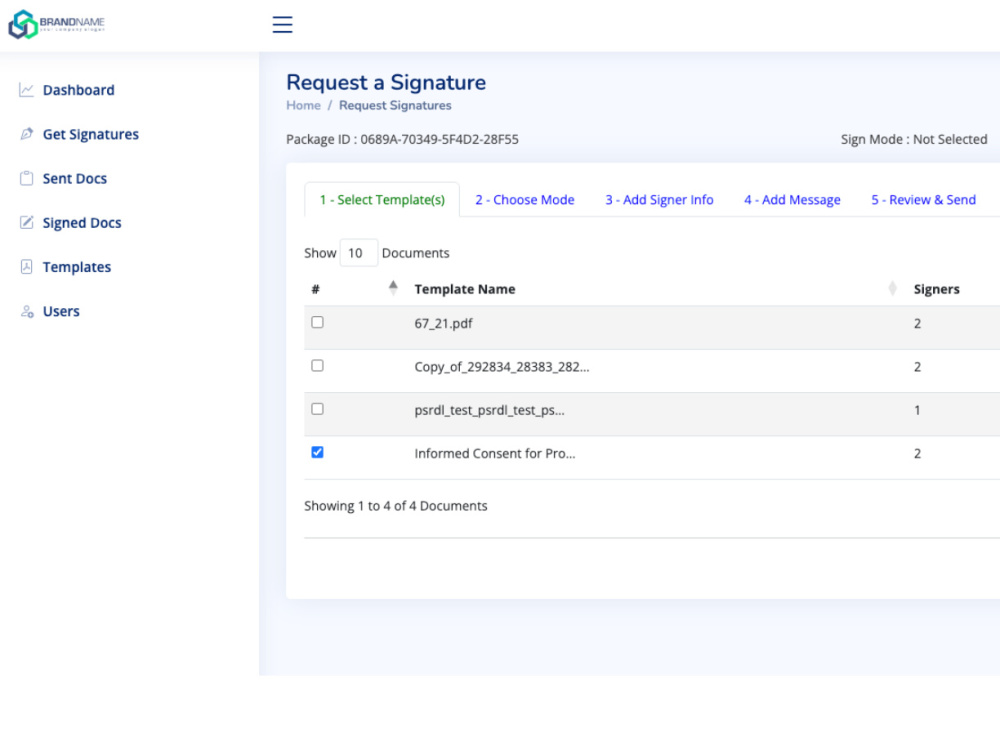
Task: Click Sign Mode : Not Selected text
Action: [x=913, y=139]
